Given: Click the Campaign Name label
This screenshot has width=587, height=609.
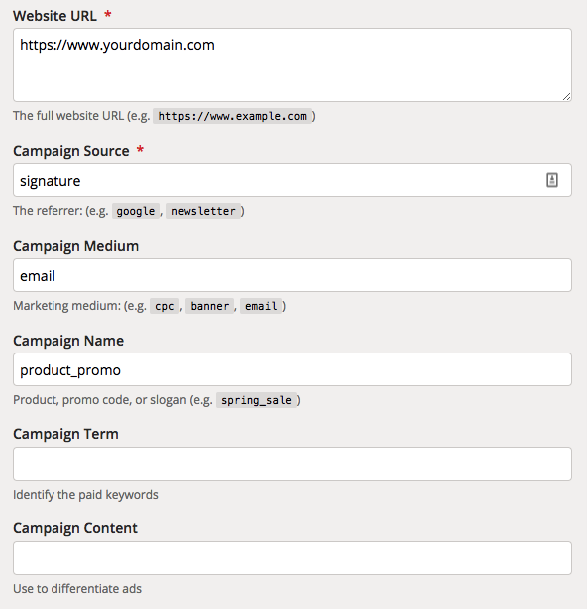Looking at the screenshot, I should (x=68, y=341).
